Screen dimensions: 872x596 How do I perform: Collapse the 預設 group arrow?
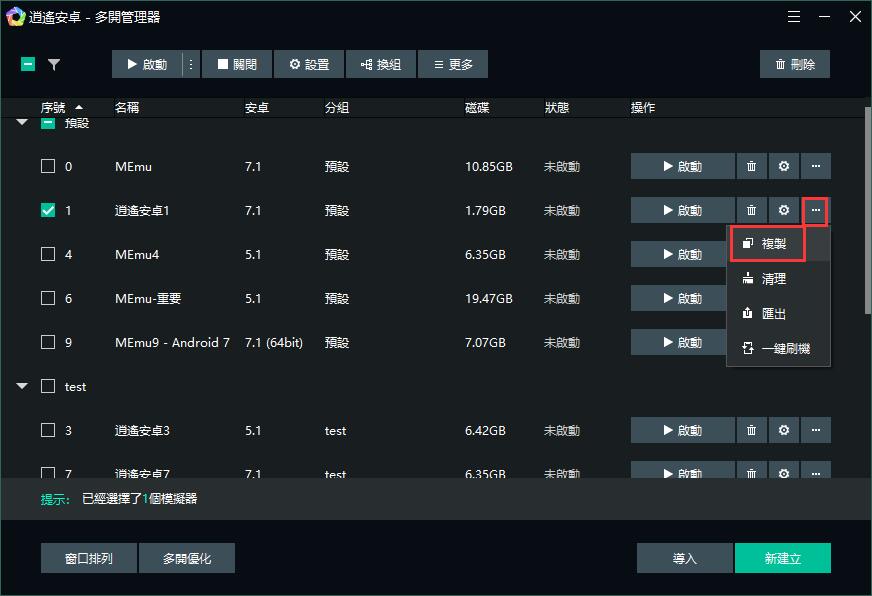click(22, 123)
